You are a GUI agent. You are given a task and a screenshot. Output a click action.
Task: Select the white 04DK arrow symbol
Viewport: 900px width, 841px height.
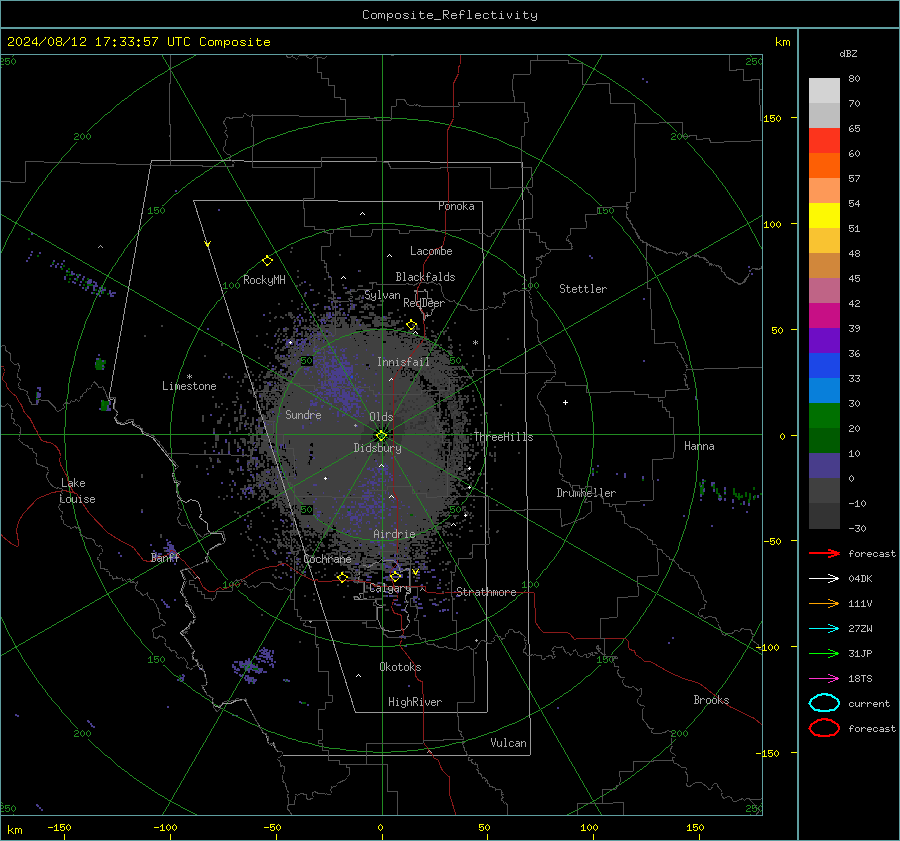[x=824, y=579]
